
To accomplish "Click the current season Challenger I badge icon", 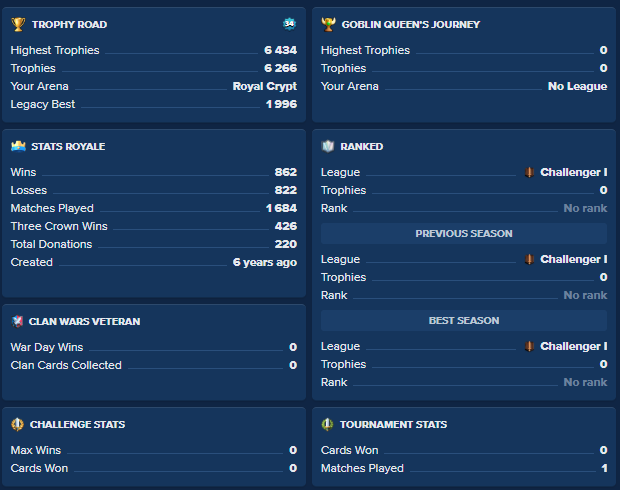I will [529, 172].
